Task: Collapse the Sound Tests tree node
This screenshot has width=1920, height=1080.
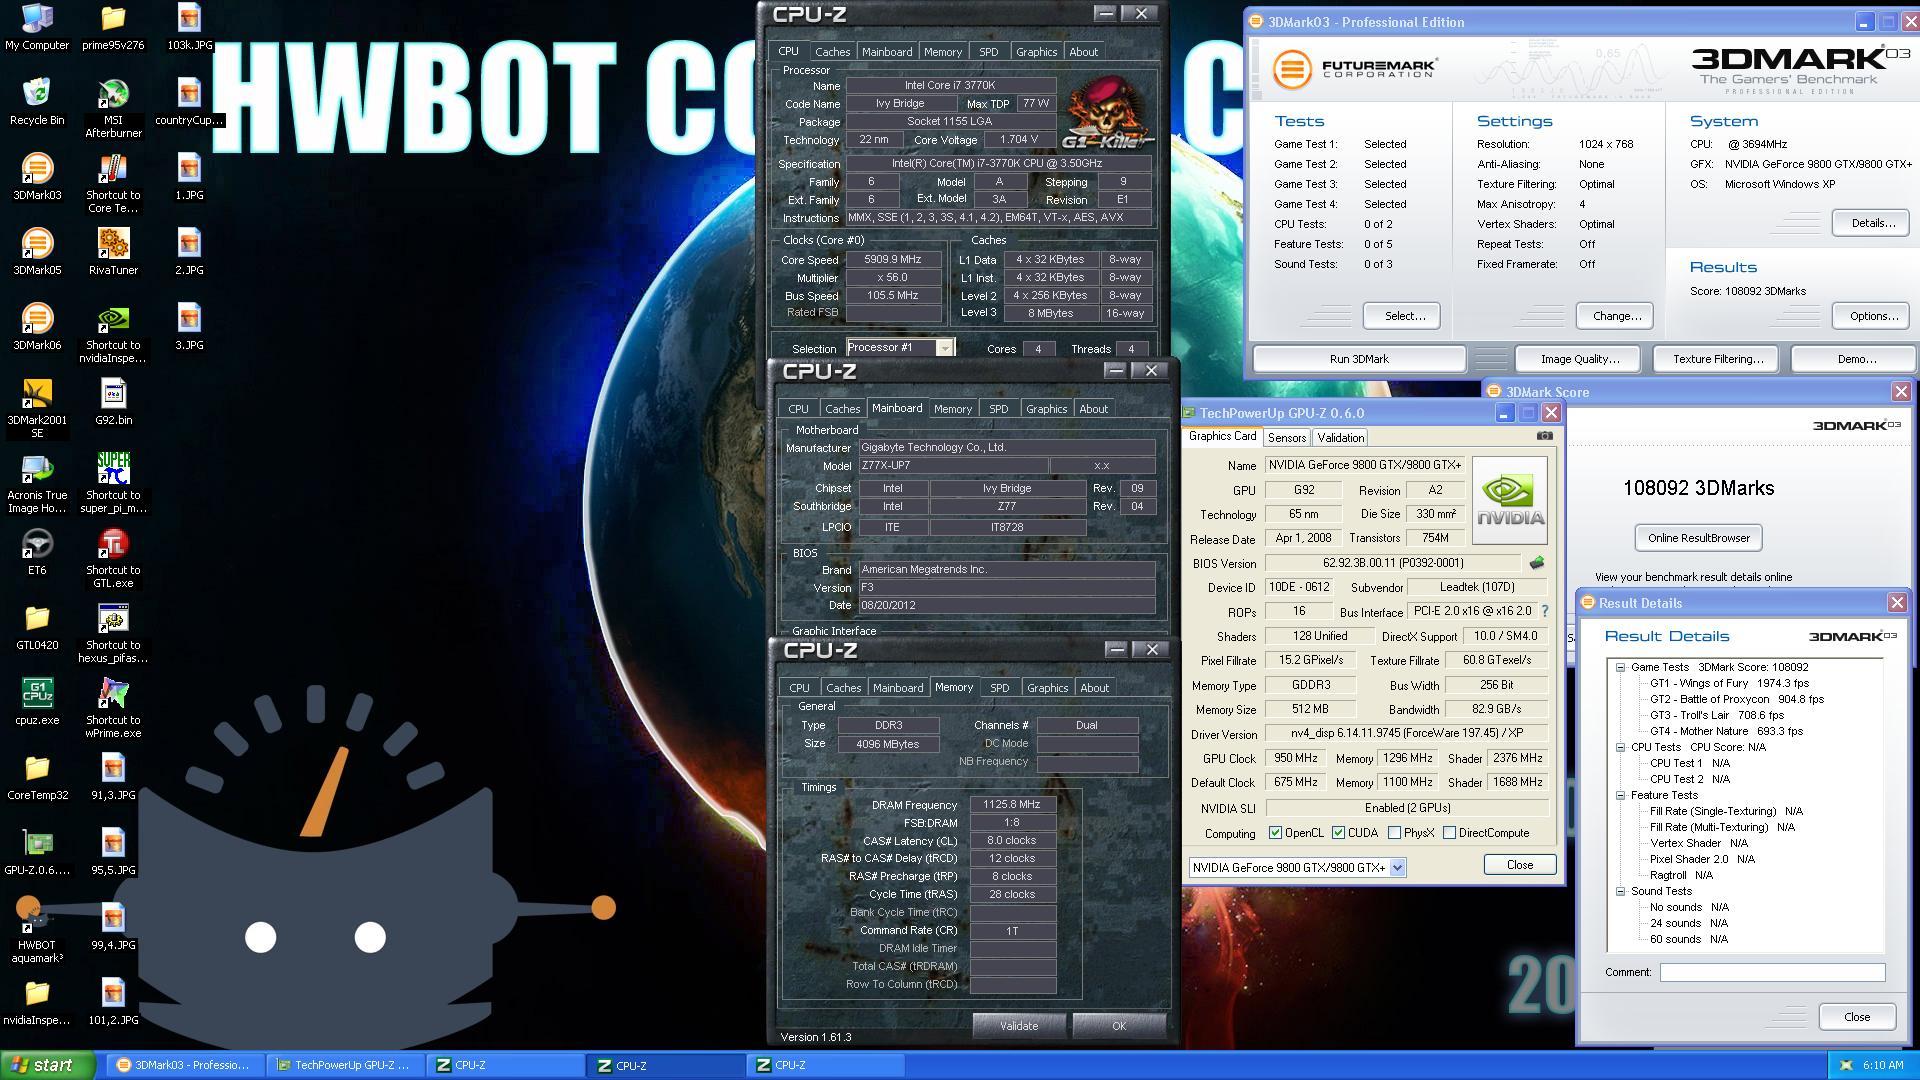Action: [x=1621, y=891]
